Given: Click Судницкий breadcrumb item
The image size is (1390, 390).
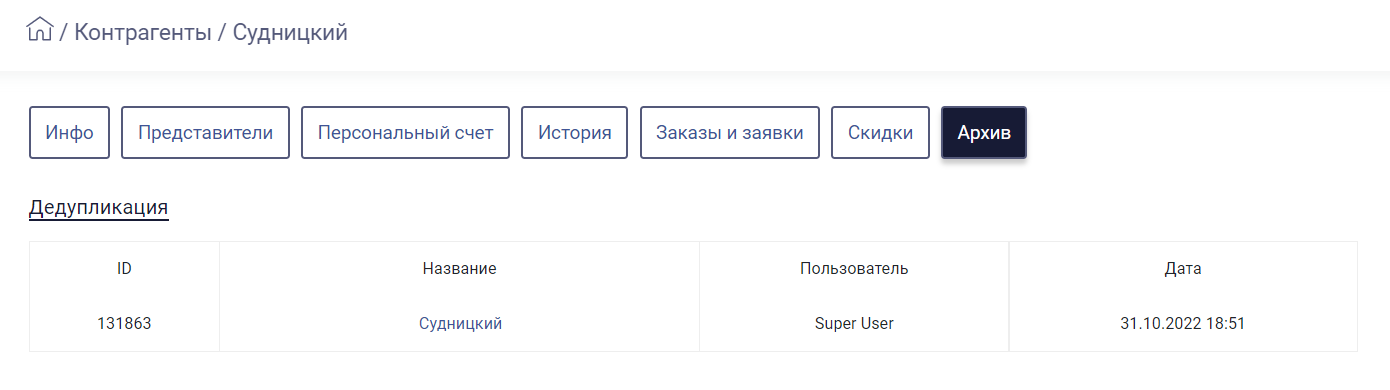Looking at the screenshot, I should 290,32.
